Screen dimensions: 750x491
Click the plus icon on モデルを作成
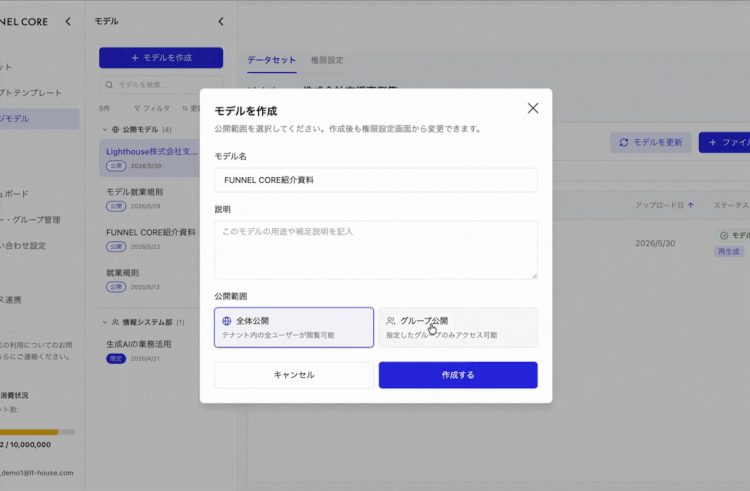[135, 58]
